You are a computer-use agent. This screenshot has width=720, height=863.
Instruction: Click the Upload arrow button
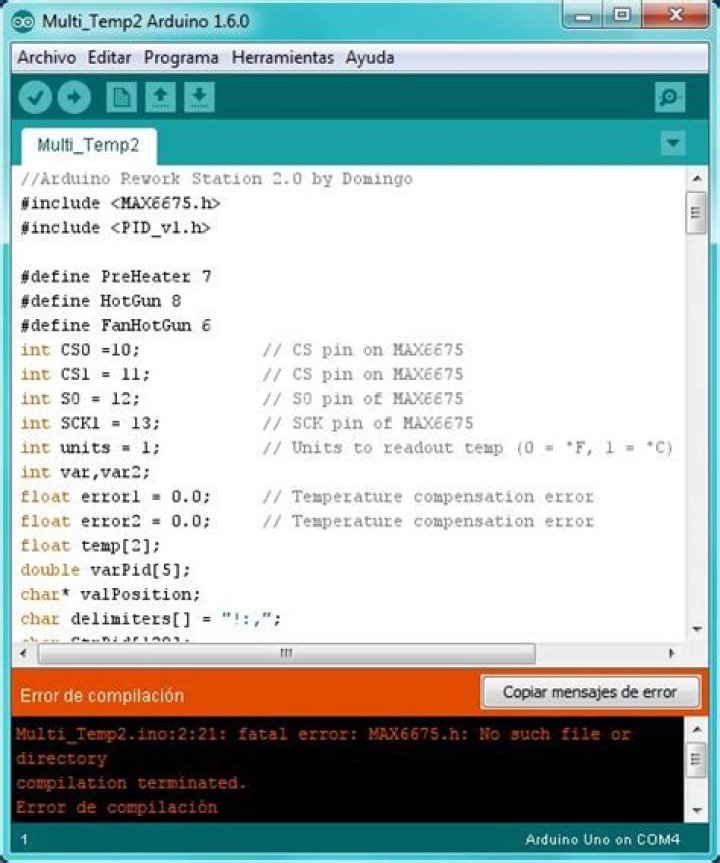tap(74, 97)
